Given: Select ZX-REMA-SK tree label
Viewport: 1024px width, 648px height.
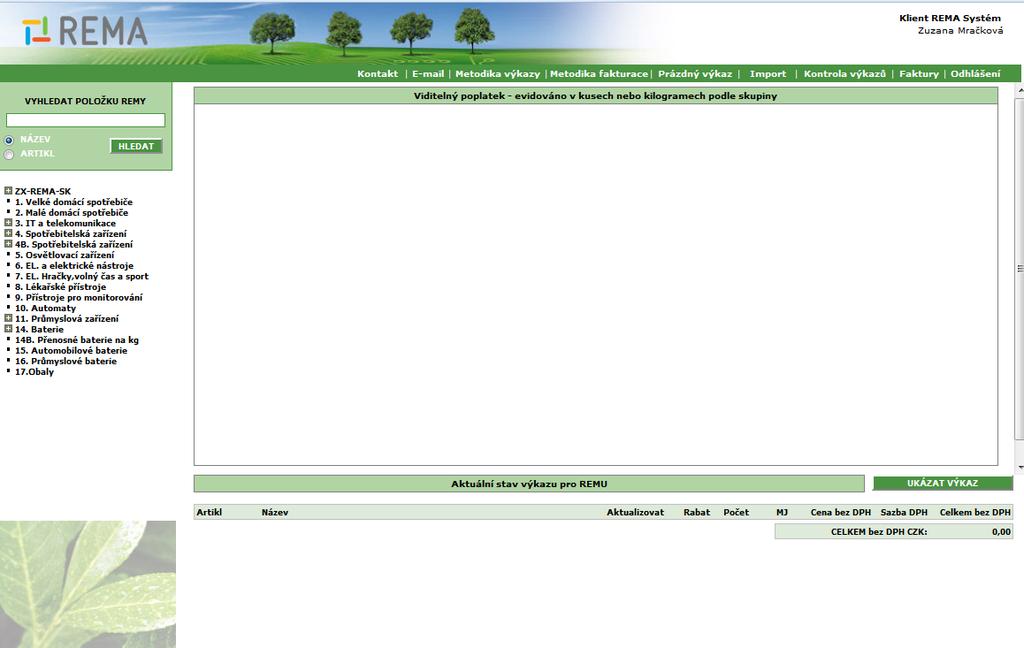Looking at the screenshot, I should click(43, 191).
